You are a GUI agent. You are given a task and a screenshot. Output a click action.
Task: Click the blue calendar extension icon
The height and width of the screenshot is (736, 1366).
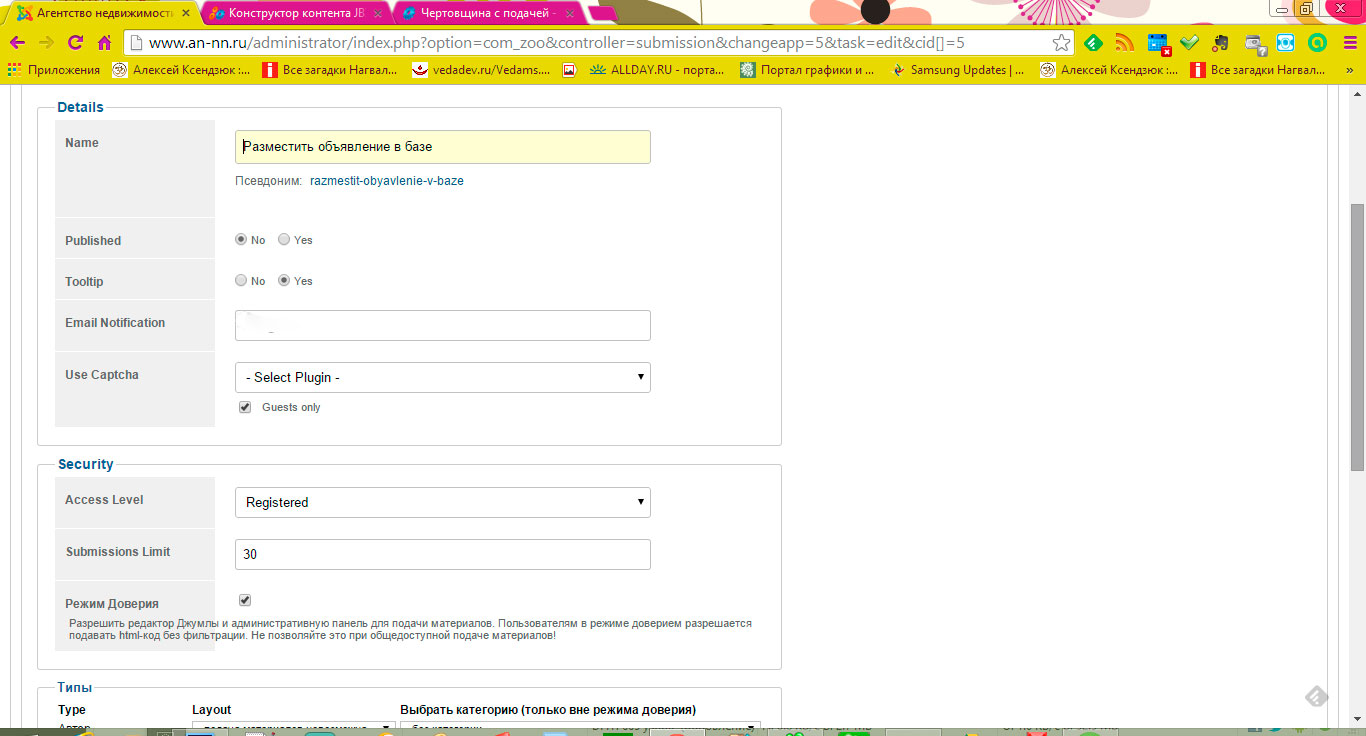click(x=1157, y=43)
